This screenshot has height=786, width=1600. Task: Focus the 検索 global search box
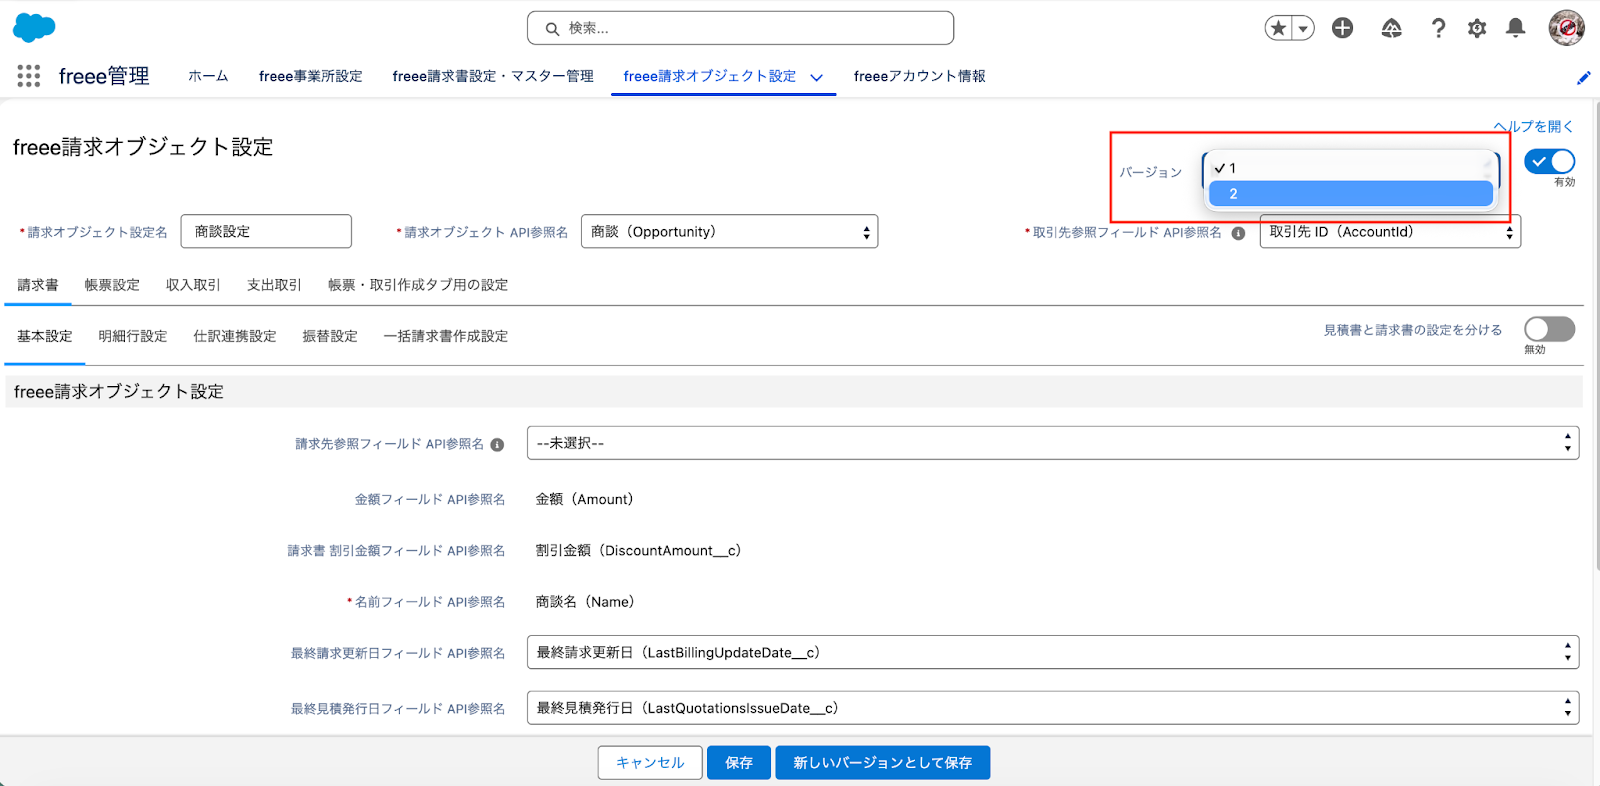click(740, 28)
